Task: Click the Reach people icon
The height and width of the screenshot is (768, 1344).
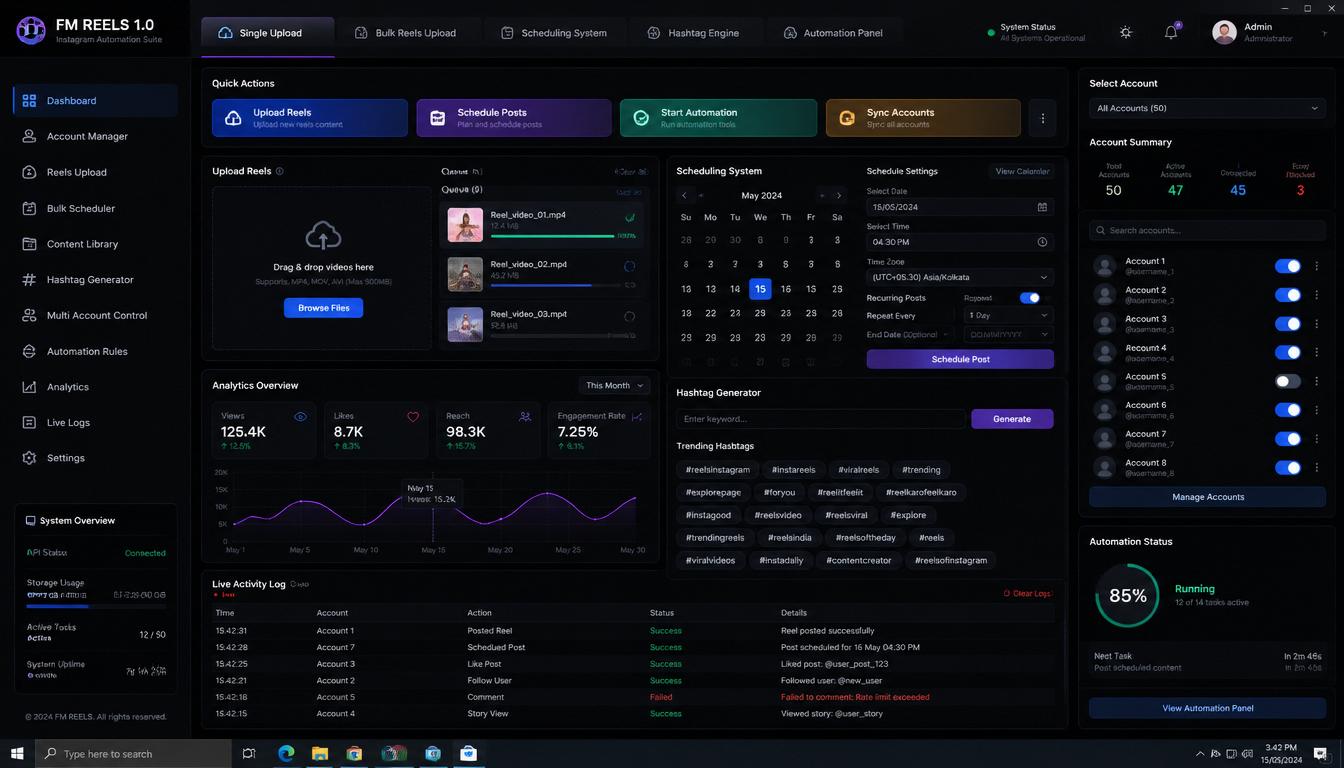Action: pos(525,417)
